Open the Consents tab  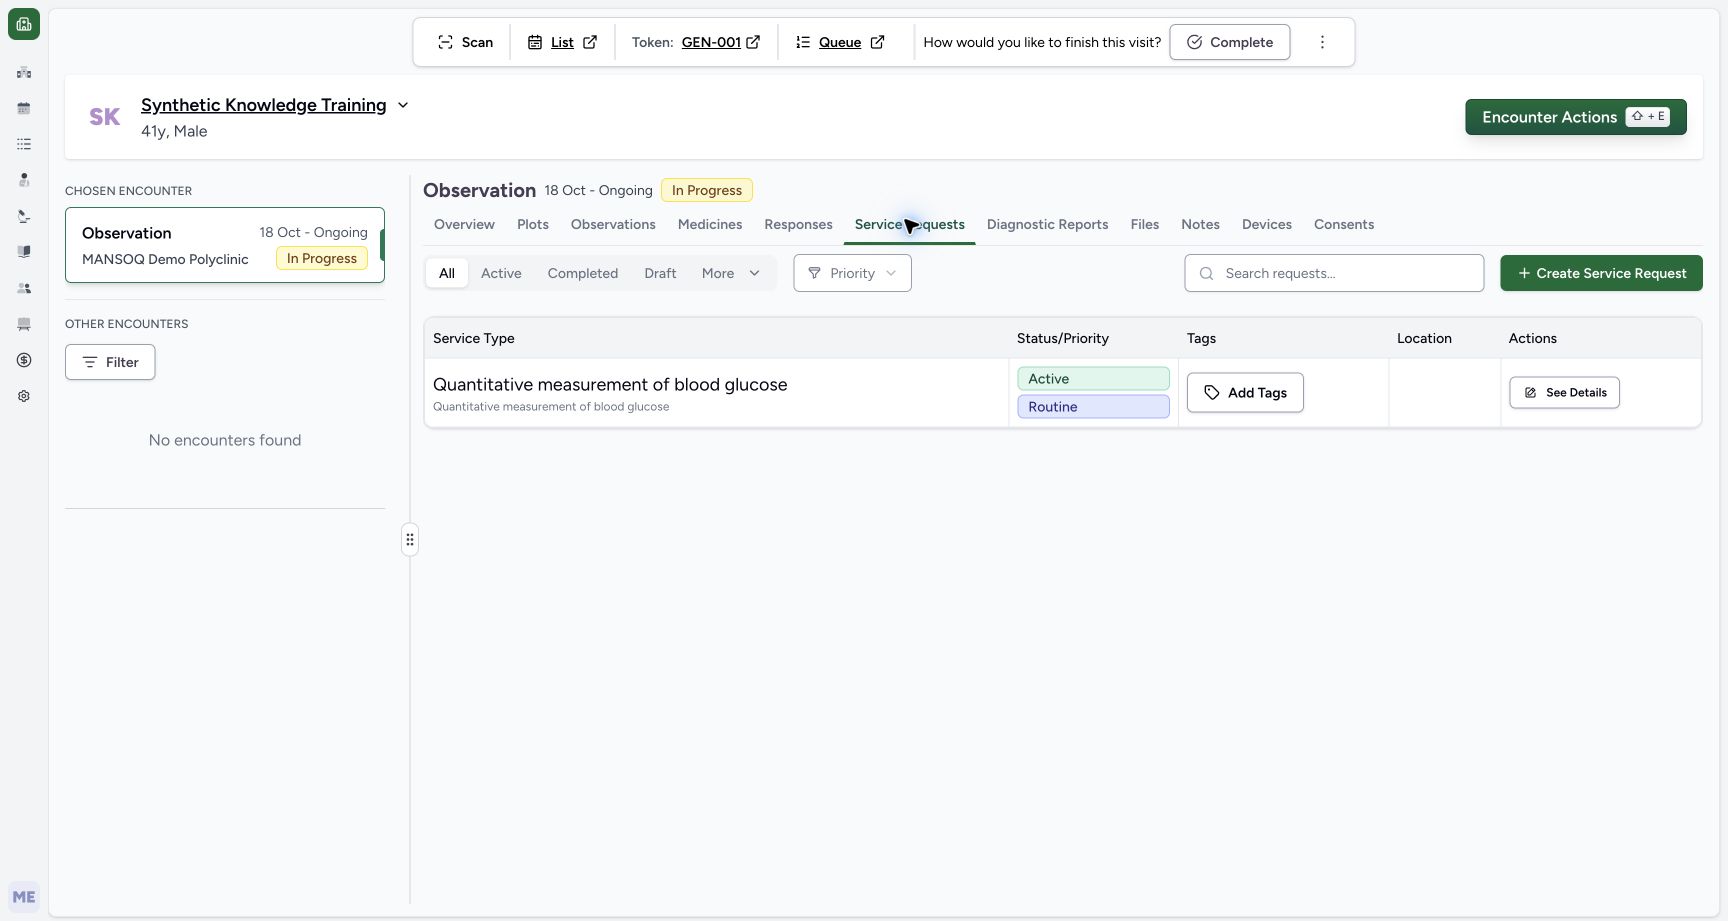coord(1344,224)
